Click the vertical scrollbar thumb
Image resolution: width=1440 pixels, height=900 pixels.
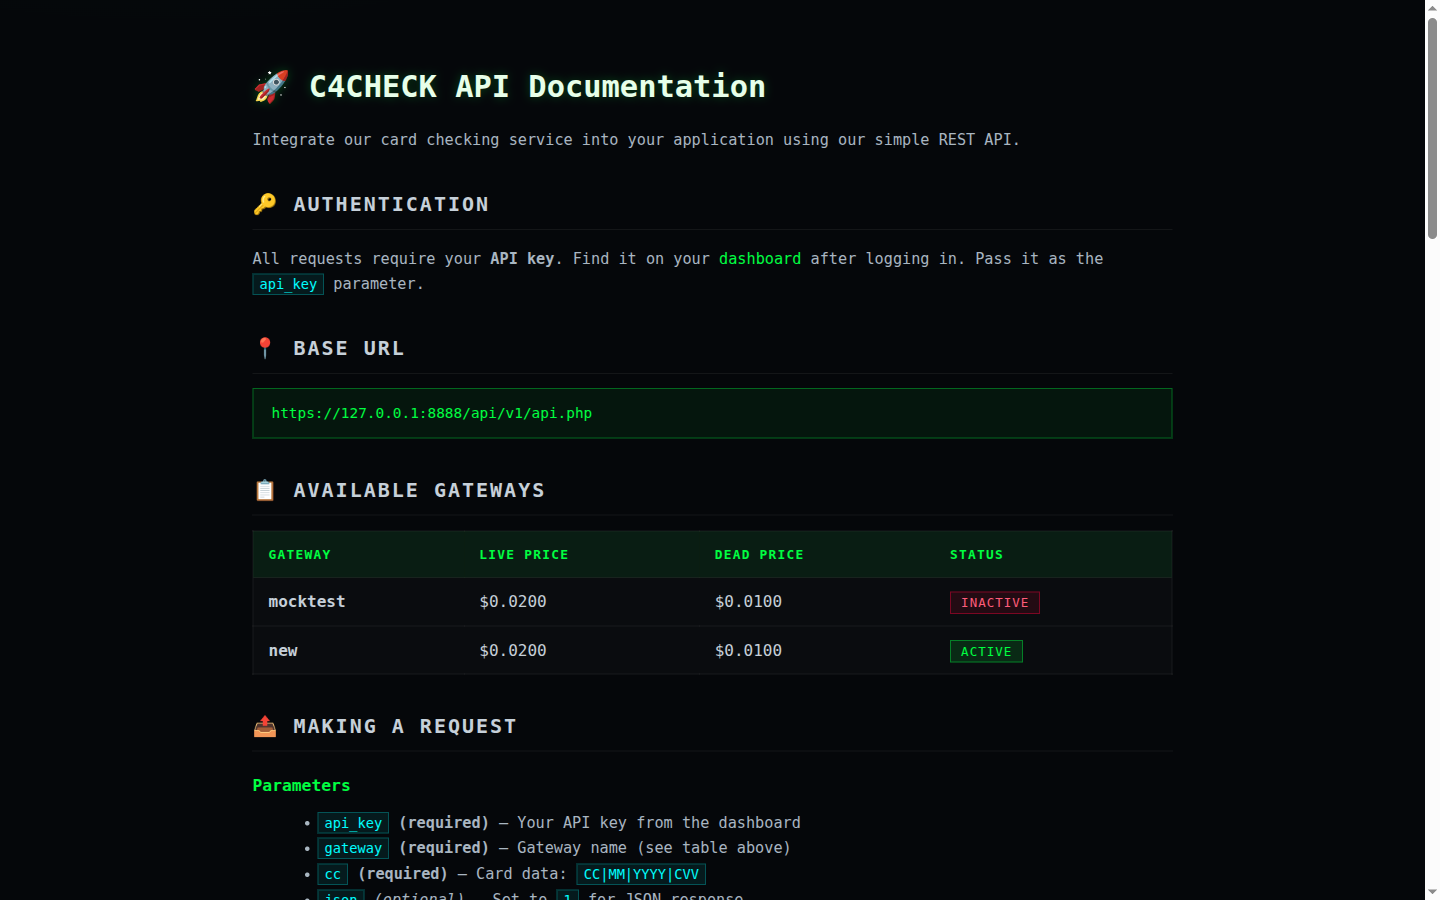pos(1432,127)
